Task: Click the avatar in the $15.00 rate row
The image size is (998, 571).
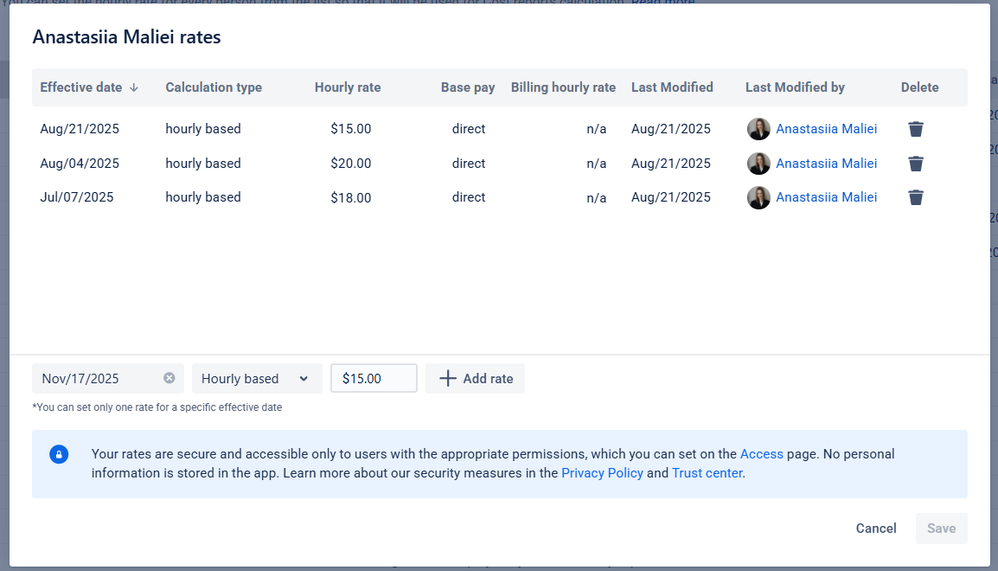Action: (x=758, y=129)
